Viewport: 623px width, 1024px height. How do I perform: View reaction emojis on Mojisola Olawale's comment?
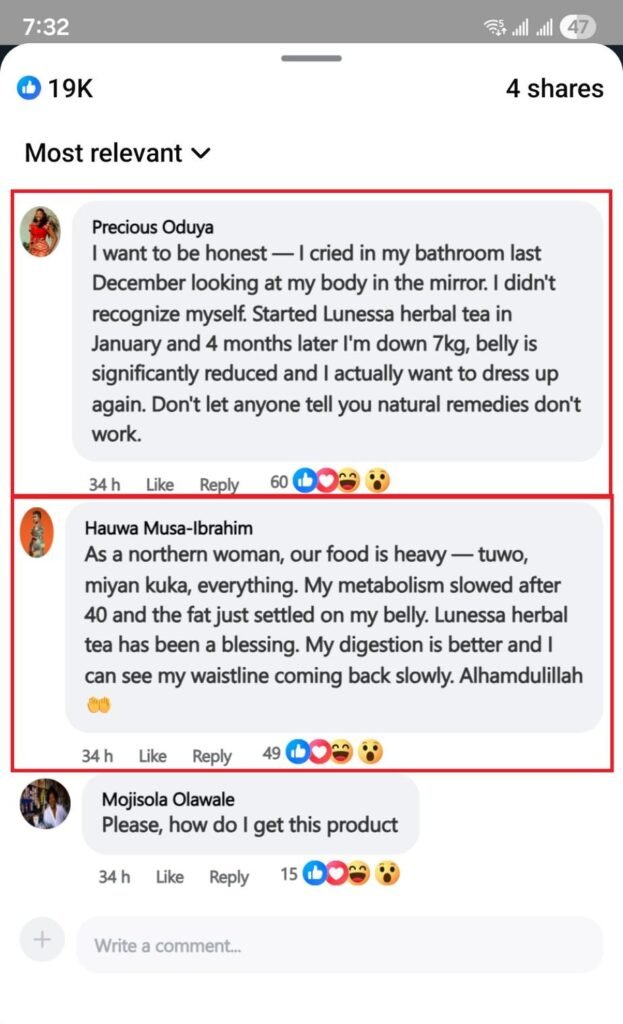(x=351, y=873)
